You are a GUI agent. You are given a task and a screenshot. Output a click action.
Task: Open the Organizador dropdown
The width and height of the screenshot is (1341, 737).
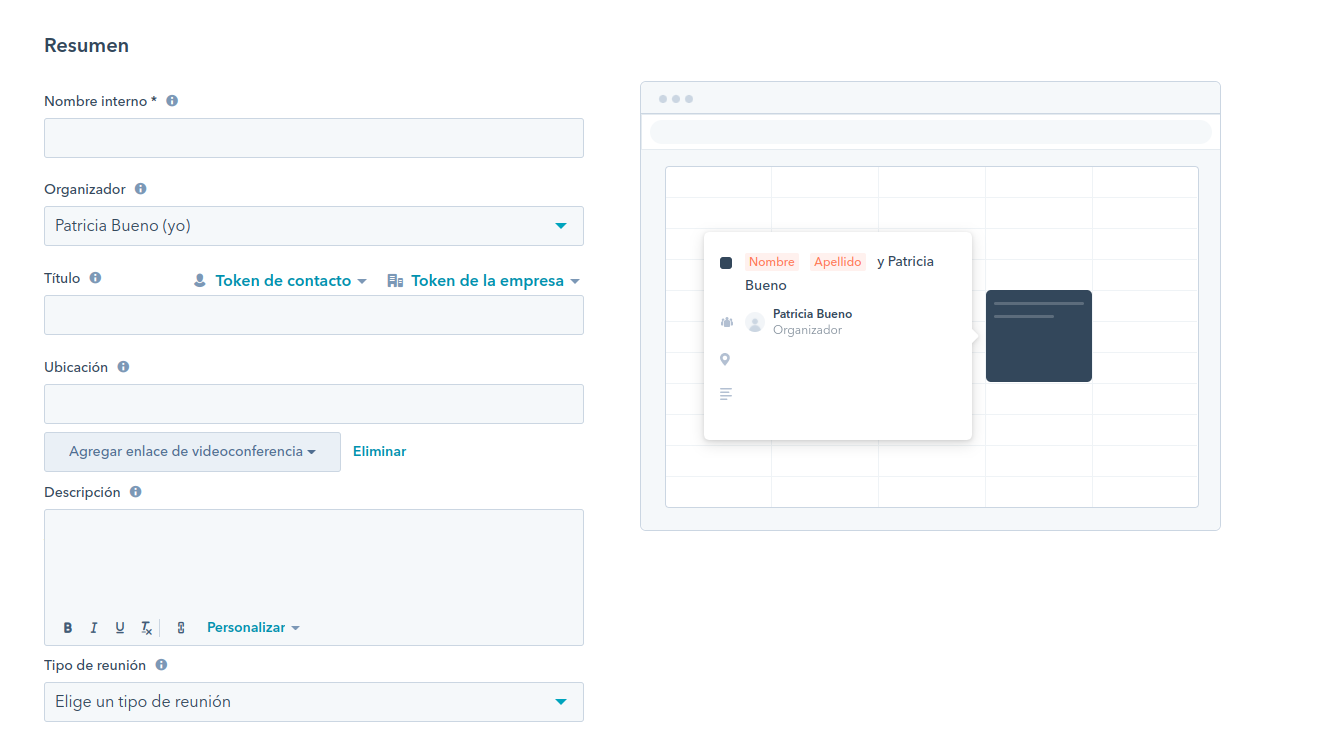314,226
